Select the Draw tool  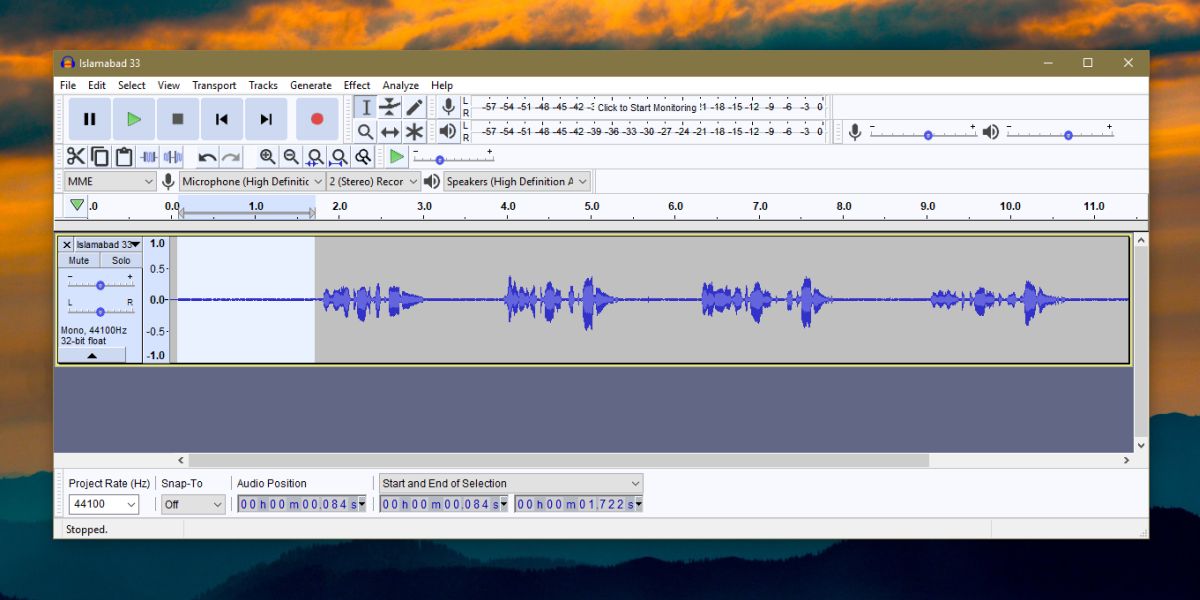tap(414, 106)
